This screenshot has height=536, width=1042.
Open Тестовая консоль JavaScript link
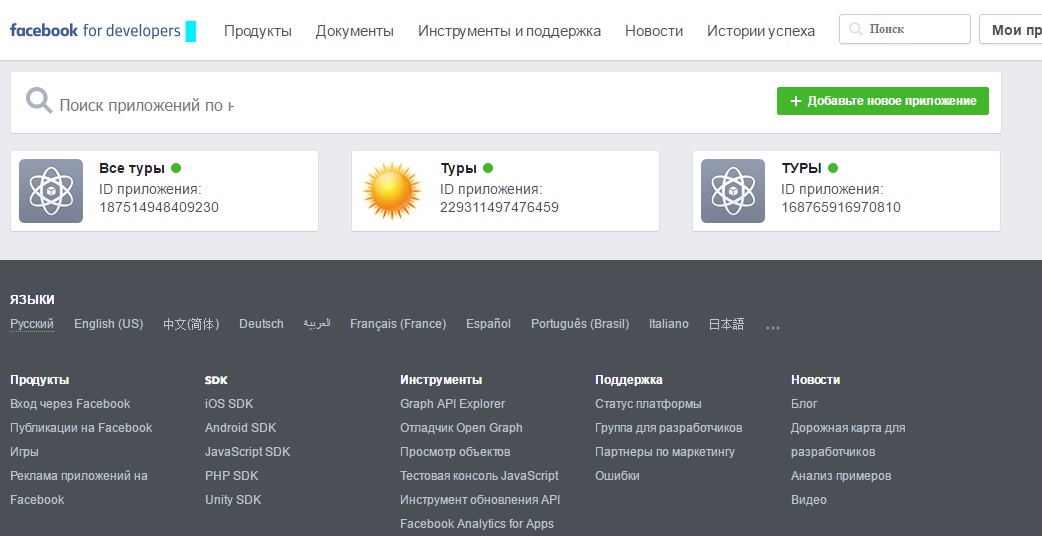click(479, 476)
